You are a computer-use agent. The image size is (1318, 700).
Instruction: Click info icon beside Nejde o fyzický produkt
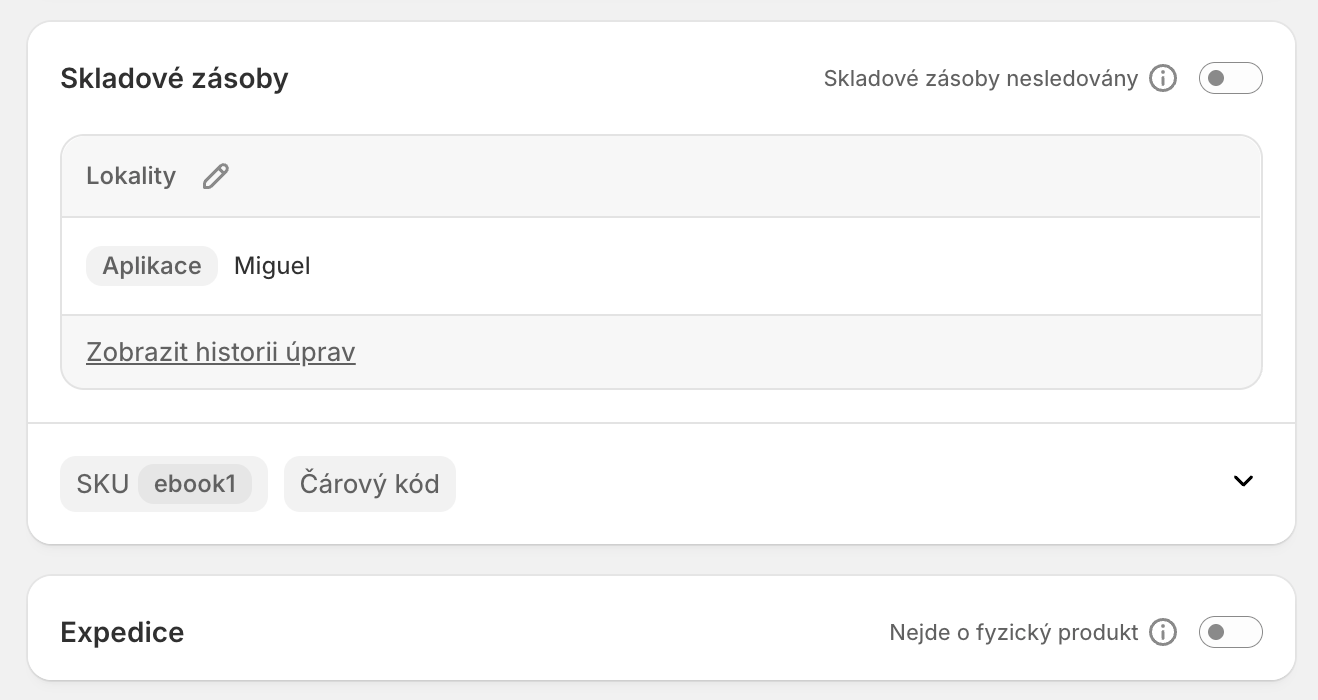[x=1162, y=632]
